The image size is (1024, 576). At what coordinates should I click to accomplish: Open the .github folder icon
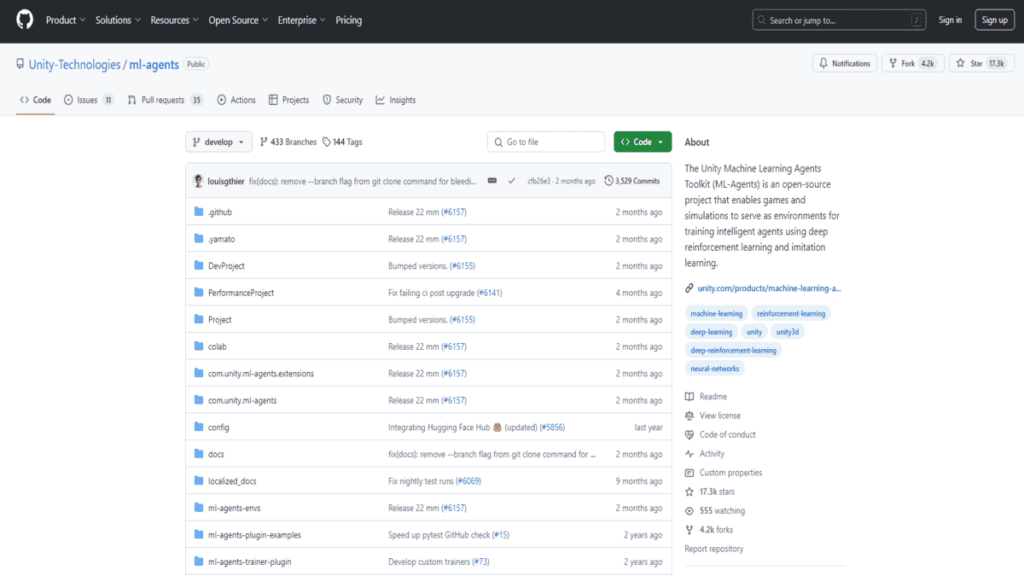[199, 212]
